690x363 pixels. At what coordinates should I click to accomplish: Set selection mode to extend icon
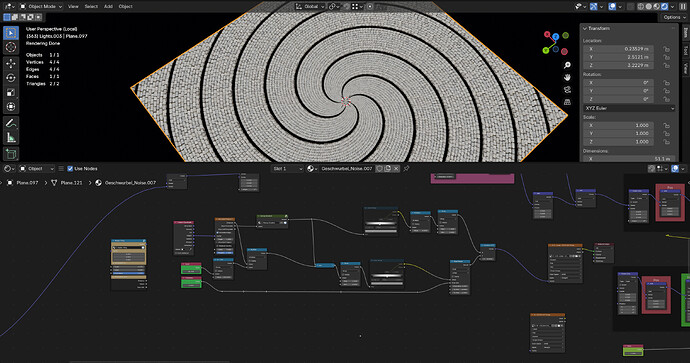tap(15, 17)
